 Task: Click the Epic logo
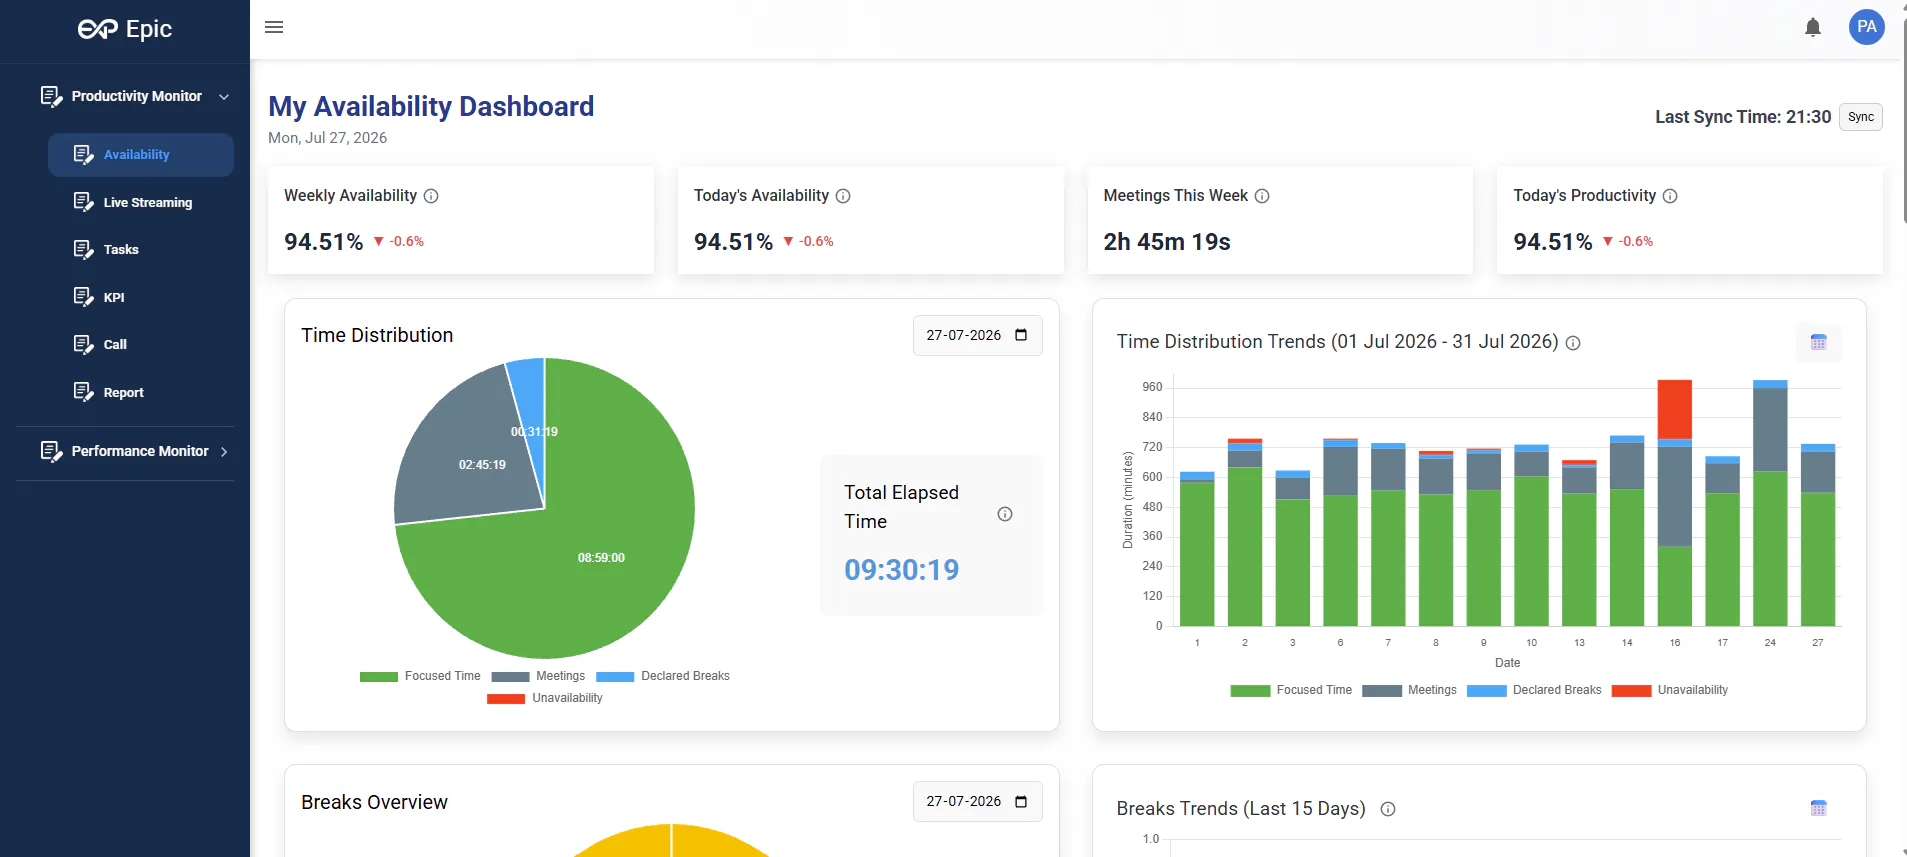click(x=125, y=29)
